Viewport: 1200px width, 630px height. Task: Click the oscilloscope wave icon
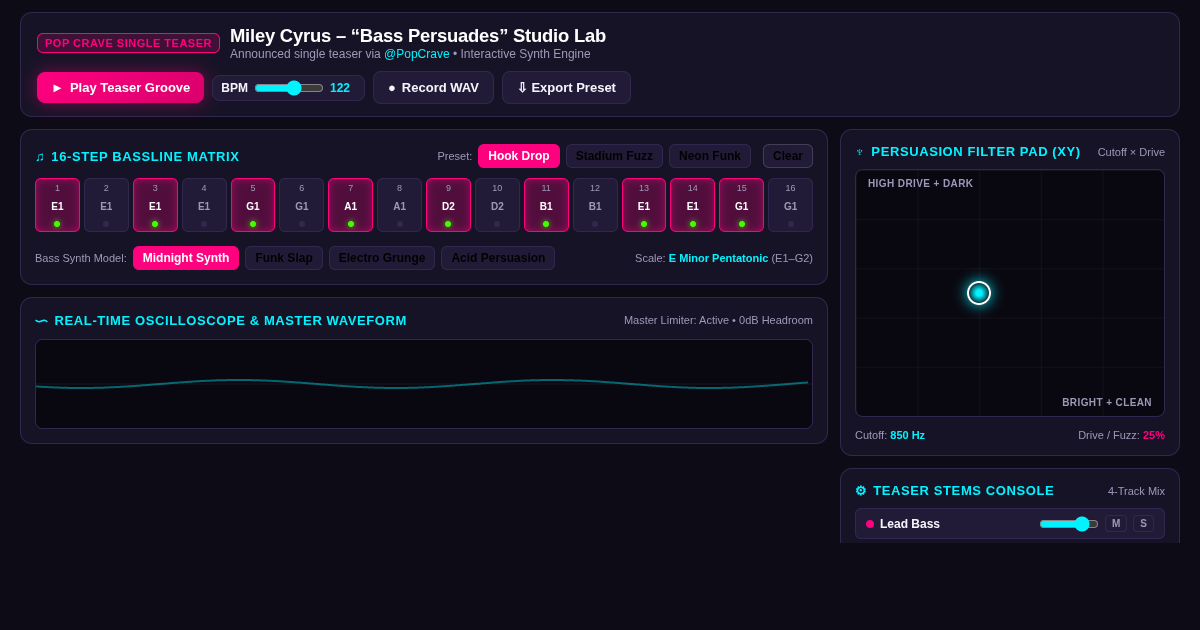tap(41, 321)
